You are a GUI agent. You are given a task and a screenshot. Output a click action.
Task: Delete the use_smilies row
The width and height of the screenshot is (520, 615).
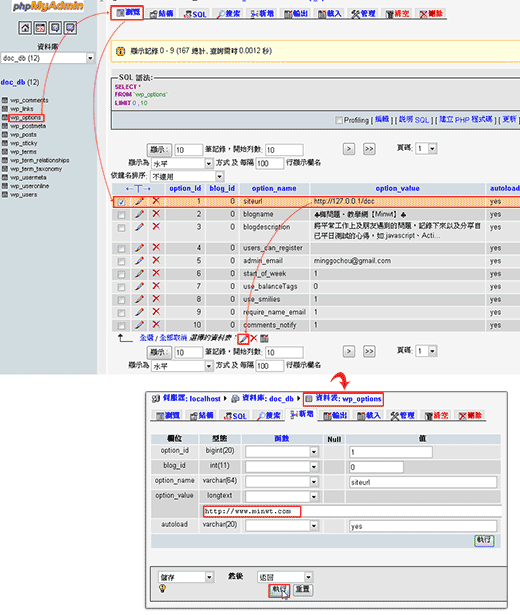(156, 299)
